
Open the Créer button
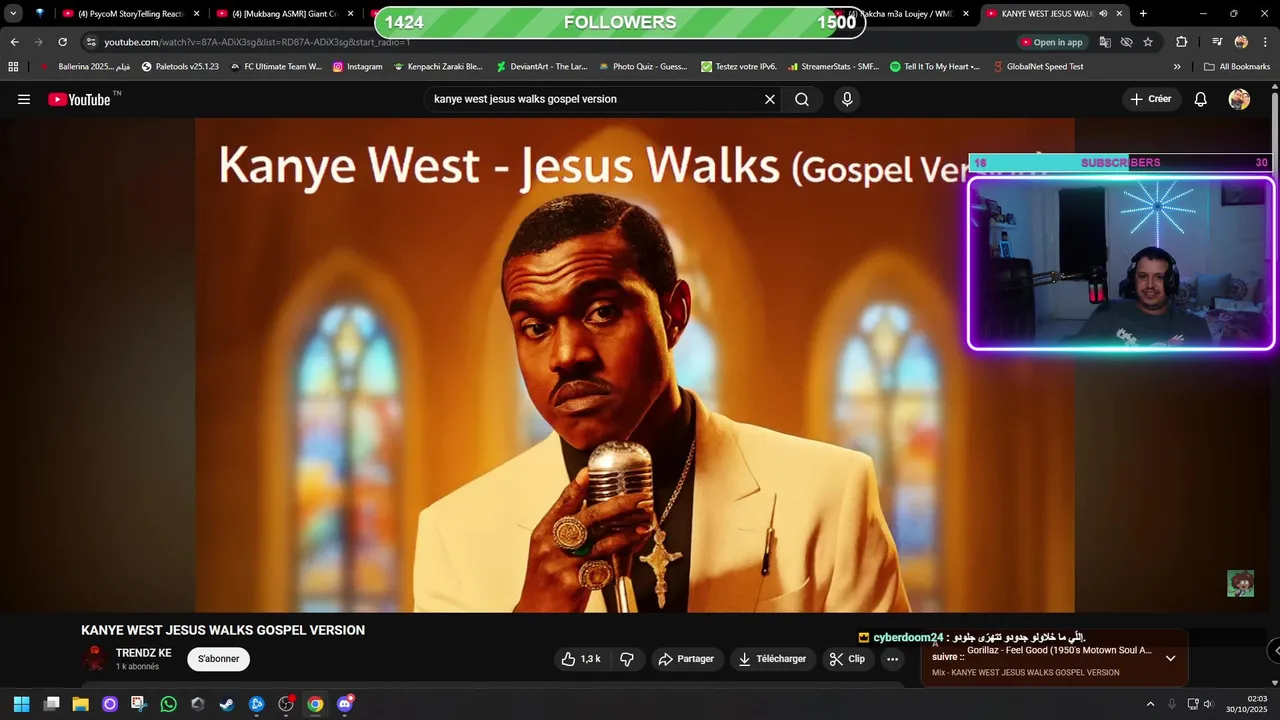point(1151,99)
